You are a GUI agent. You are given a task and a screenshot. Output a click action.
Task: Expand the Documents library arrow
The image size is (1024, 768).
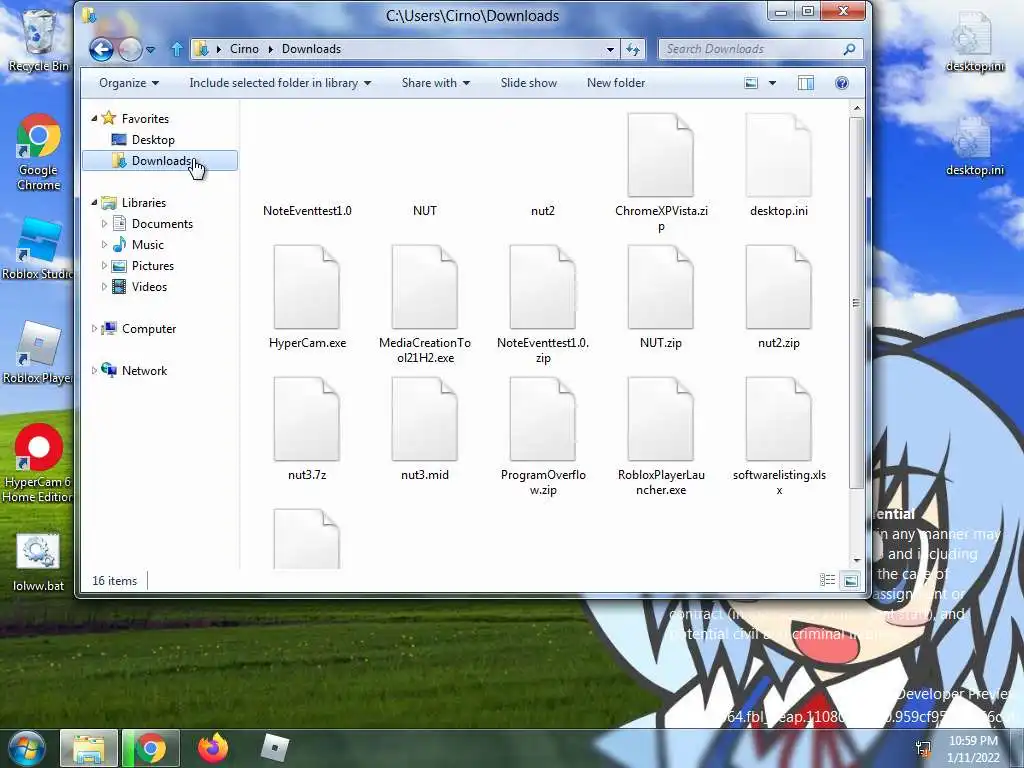(x=104, y=223)
